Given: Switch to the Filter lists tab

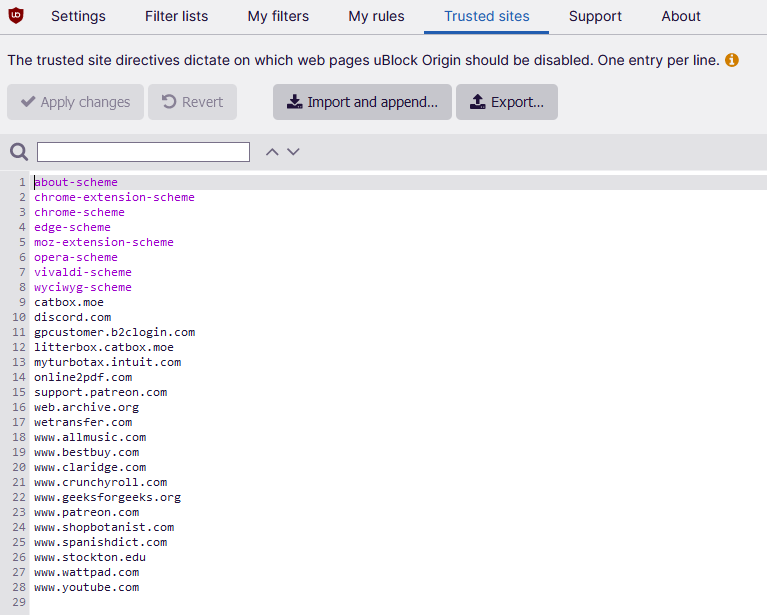Looking at the screenshot, I should click(176, 16).
